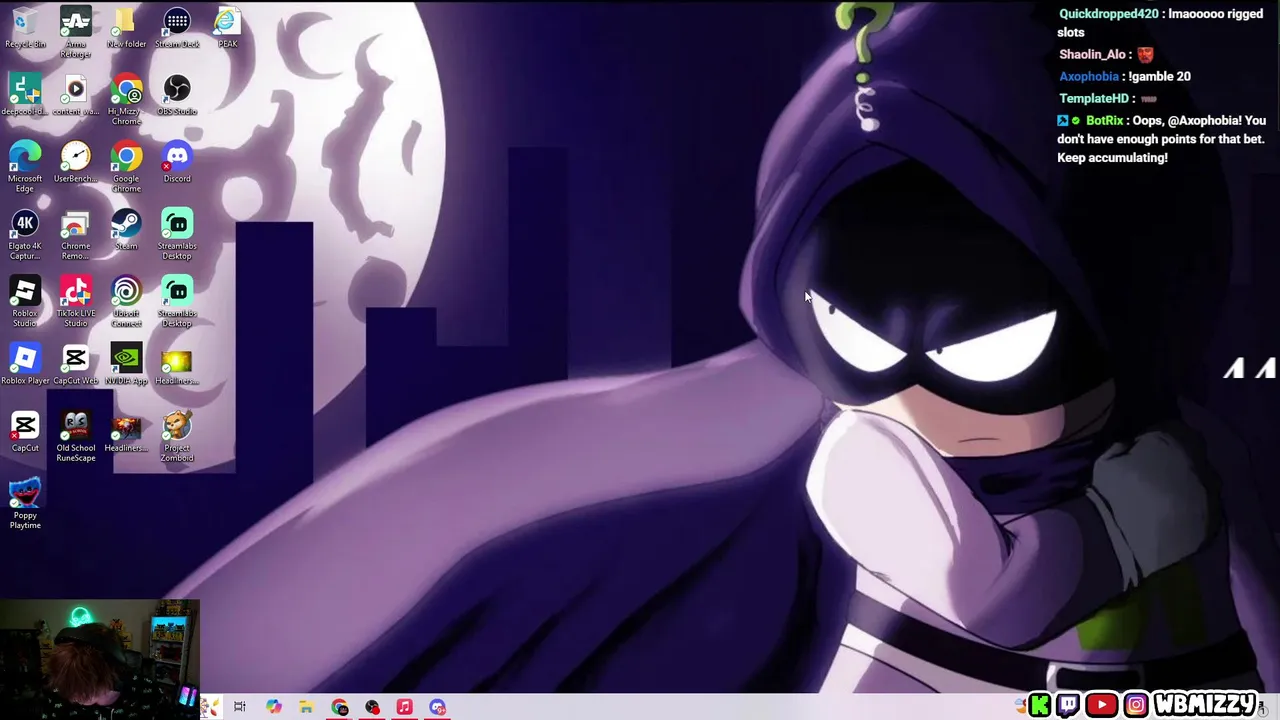The height and width of the screenshot is (720, 1280).
Task: Select Streamlabs Desktop icon beside Ubisoft Connect
Action: tap(177, 302)
